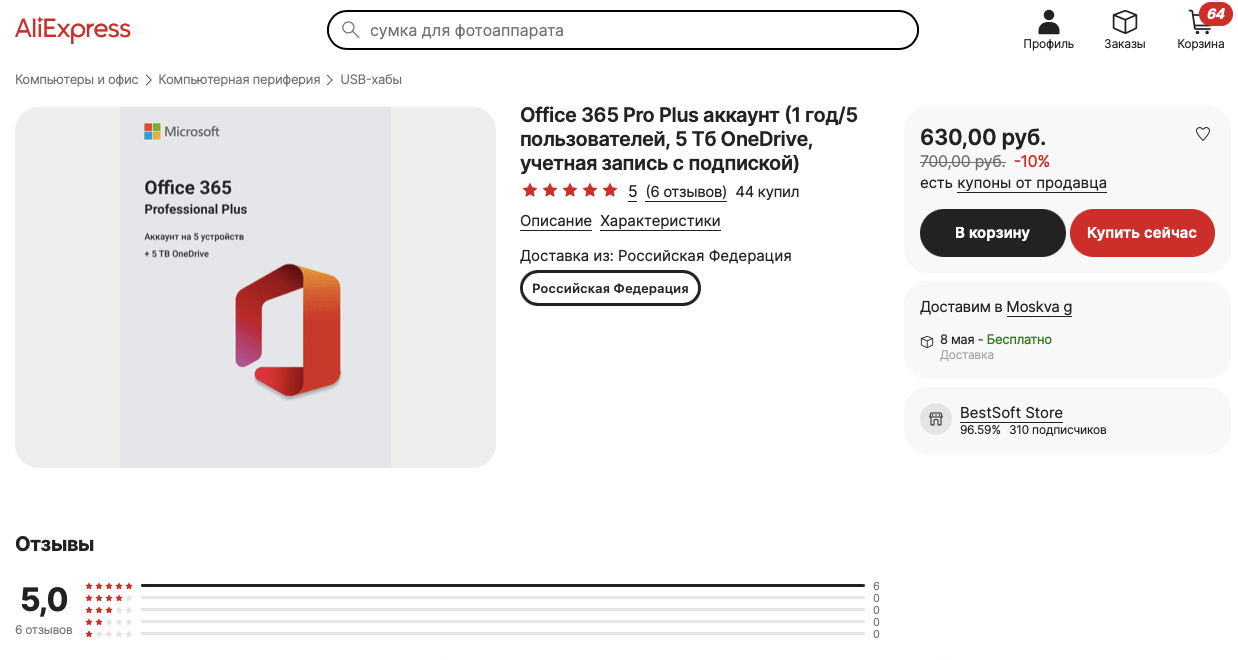Open the BestSoft Store page

pos(1010,412)
